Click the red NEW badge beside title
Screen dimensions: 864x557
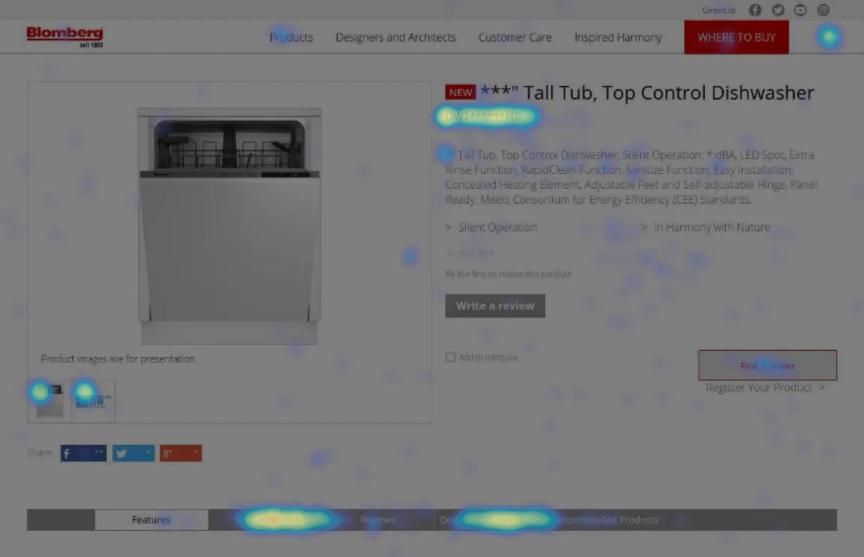point(460,92)
